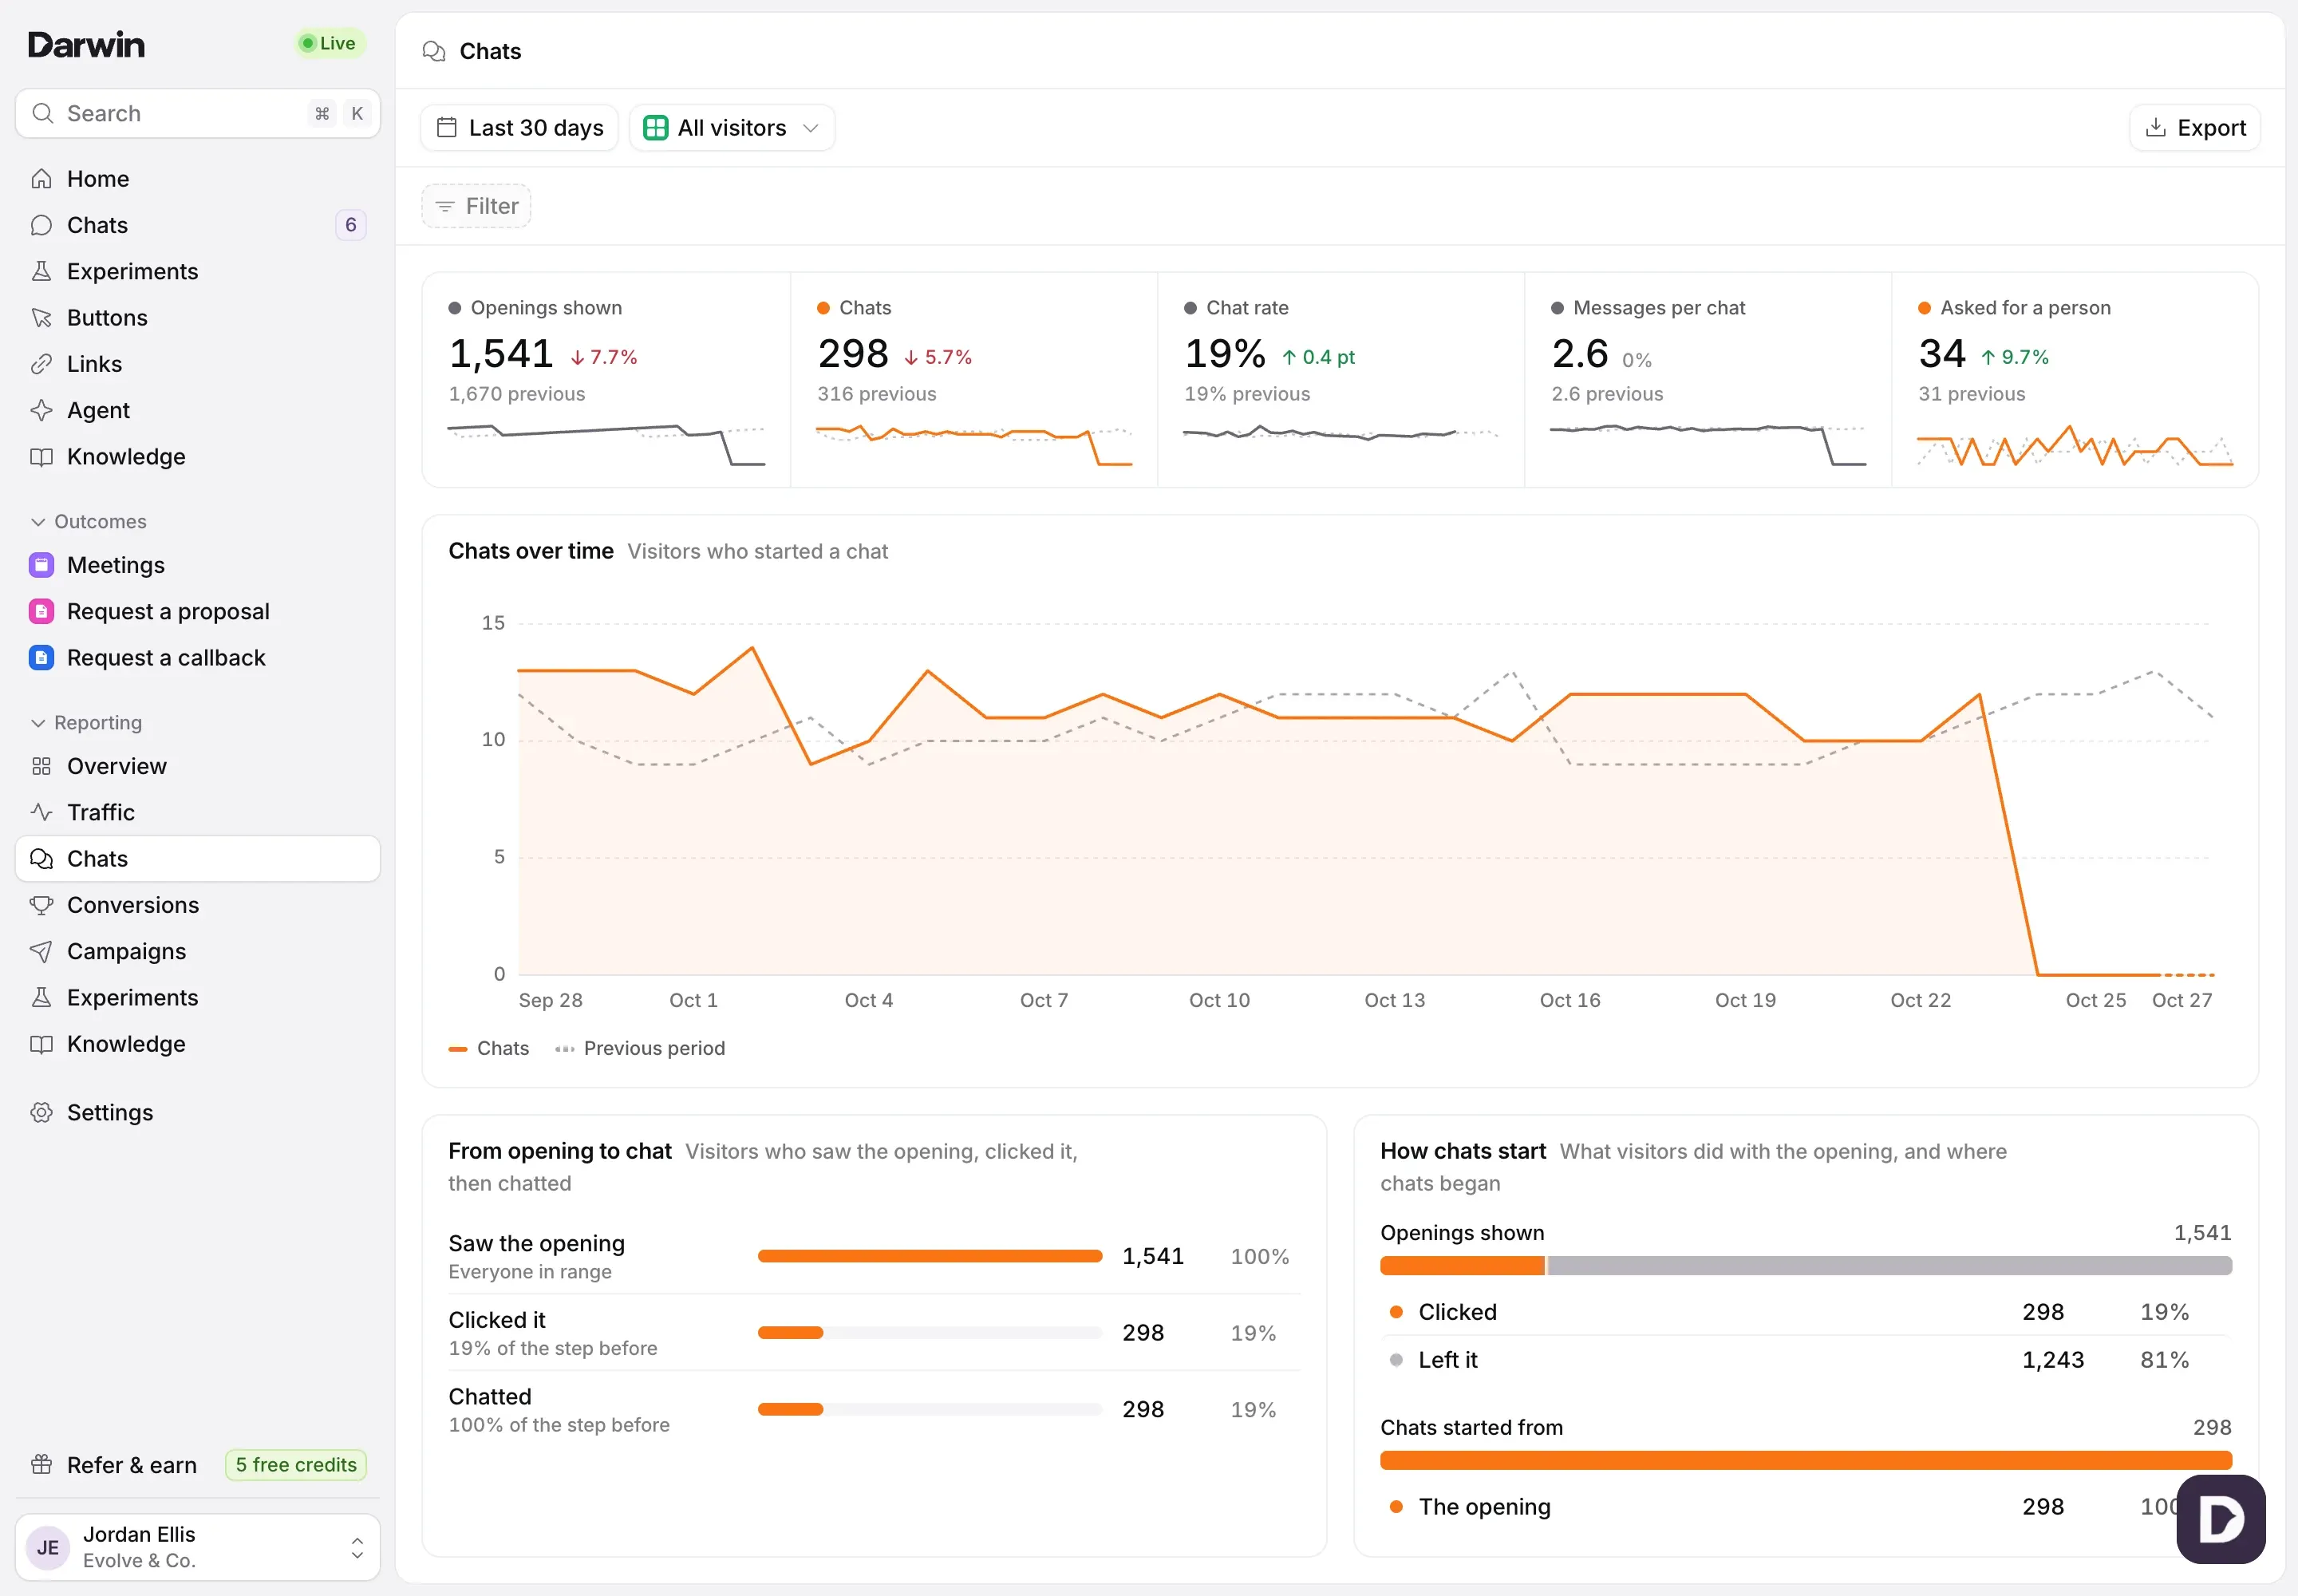Image resolution: width=2298 pixels, height=1596 pixels.
Task: Open the Agent section
Action: pyautogui.click(x=197, y=410)
